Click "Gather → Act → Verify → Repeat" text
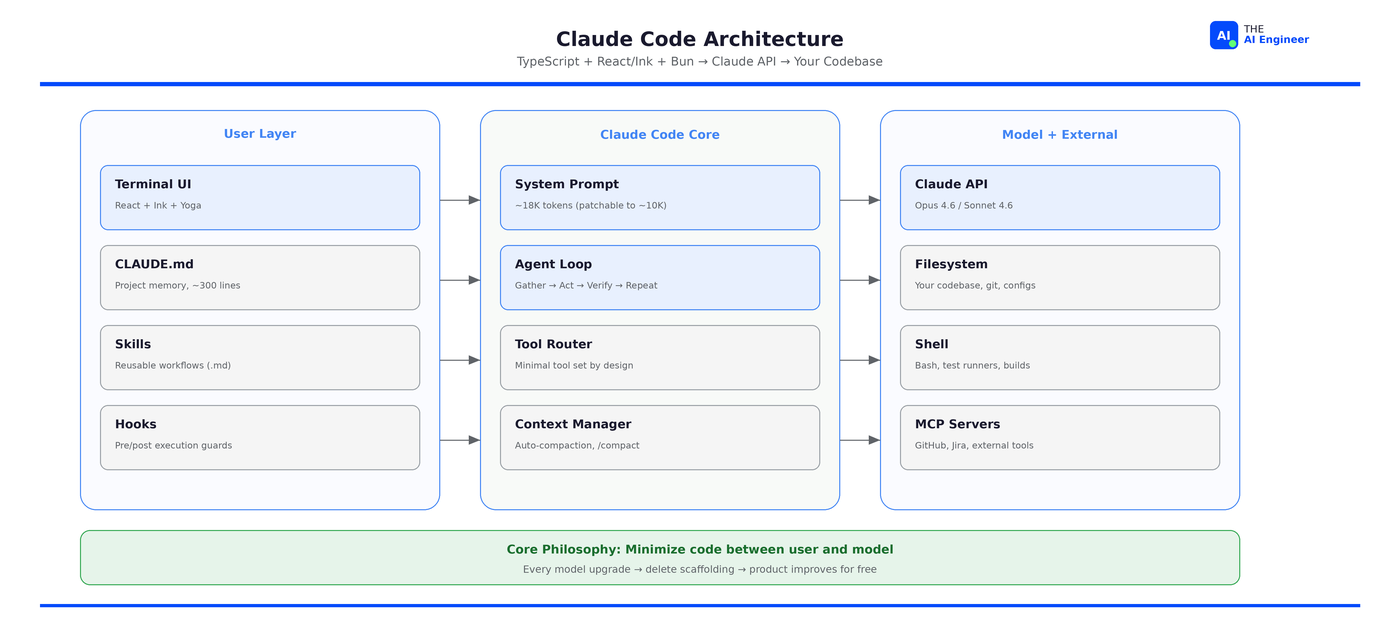 (x=586, y=286)
